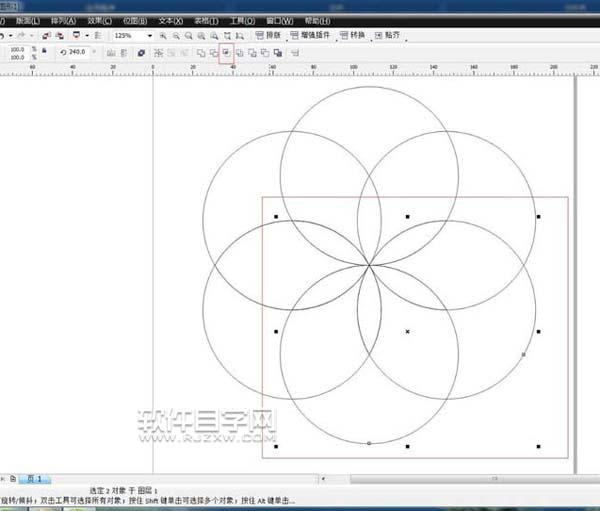This screenshot has width=600, height=511.
Task: Open the 125% zoom level dropdown
Action: pyautogui.click(x=151, y=35)
